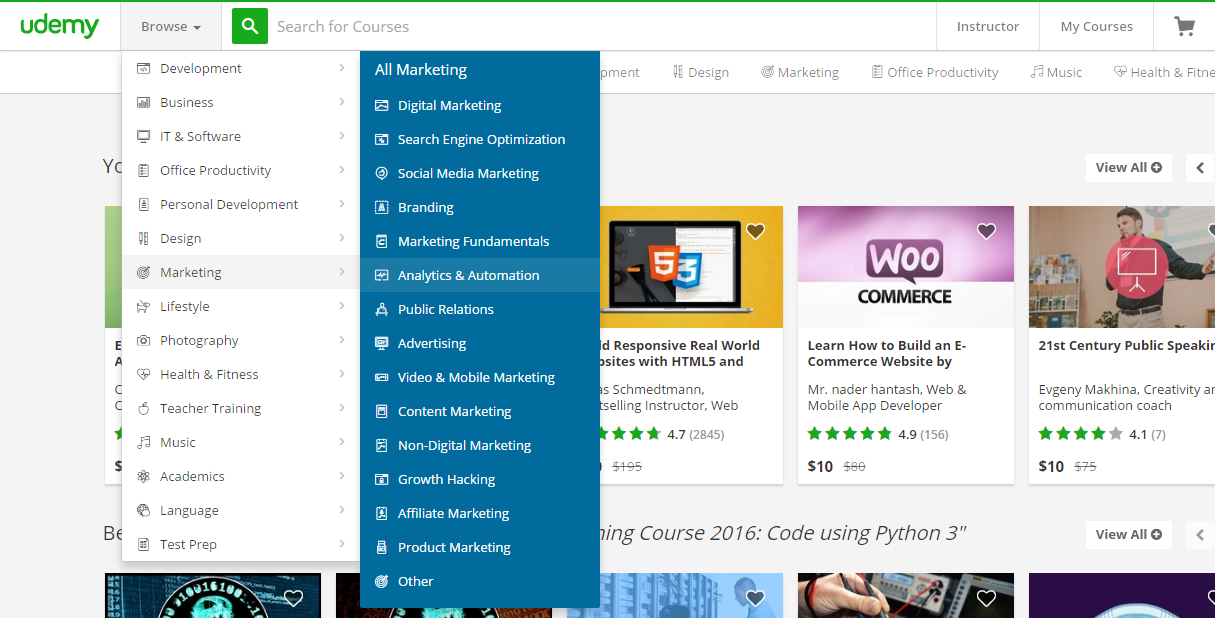Click the Growth Hacking icon
The width and height of the screenshot is (1215, 618).
pyautogui.click(x=381, y=479)
